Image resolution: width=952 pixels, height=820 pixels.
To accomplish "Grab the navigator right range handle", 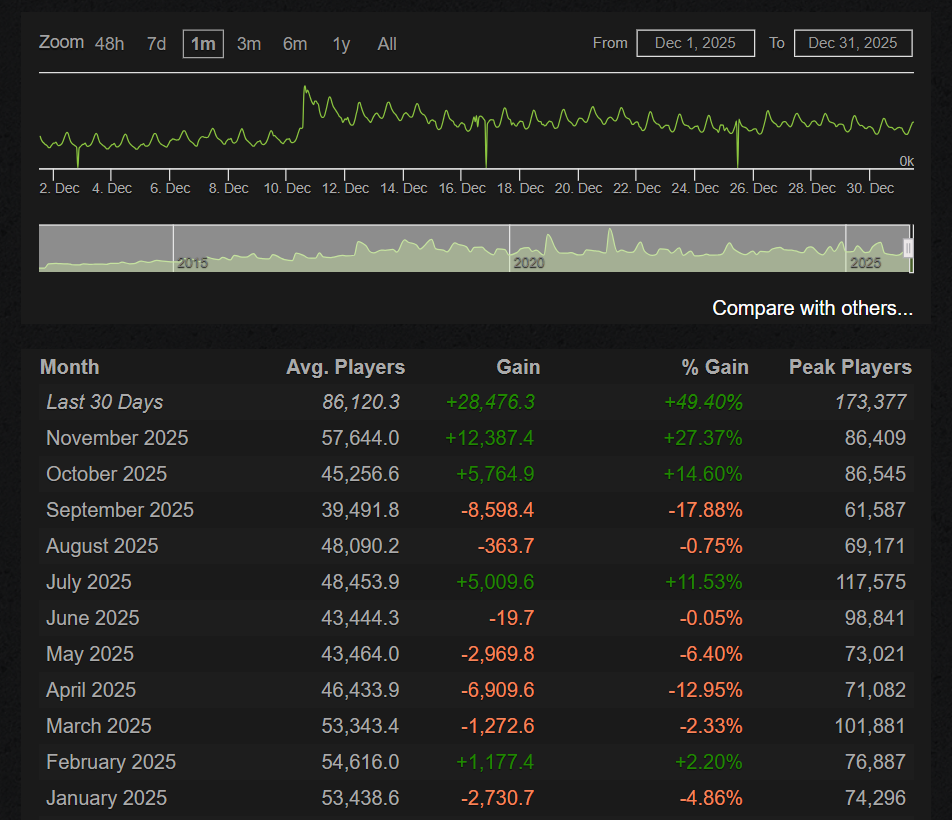I will point(908,248).
